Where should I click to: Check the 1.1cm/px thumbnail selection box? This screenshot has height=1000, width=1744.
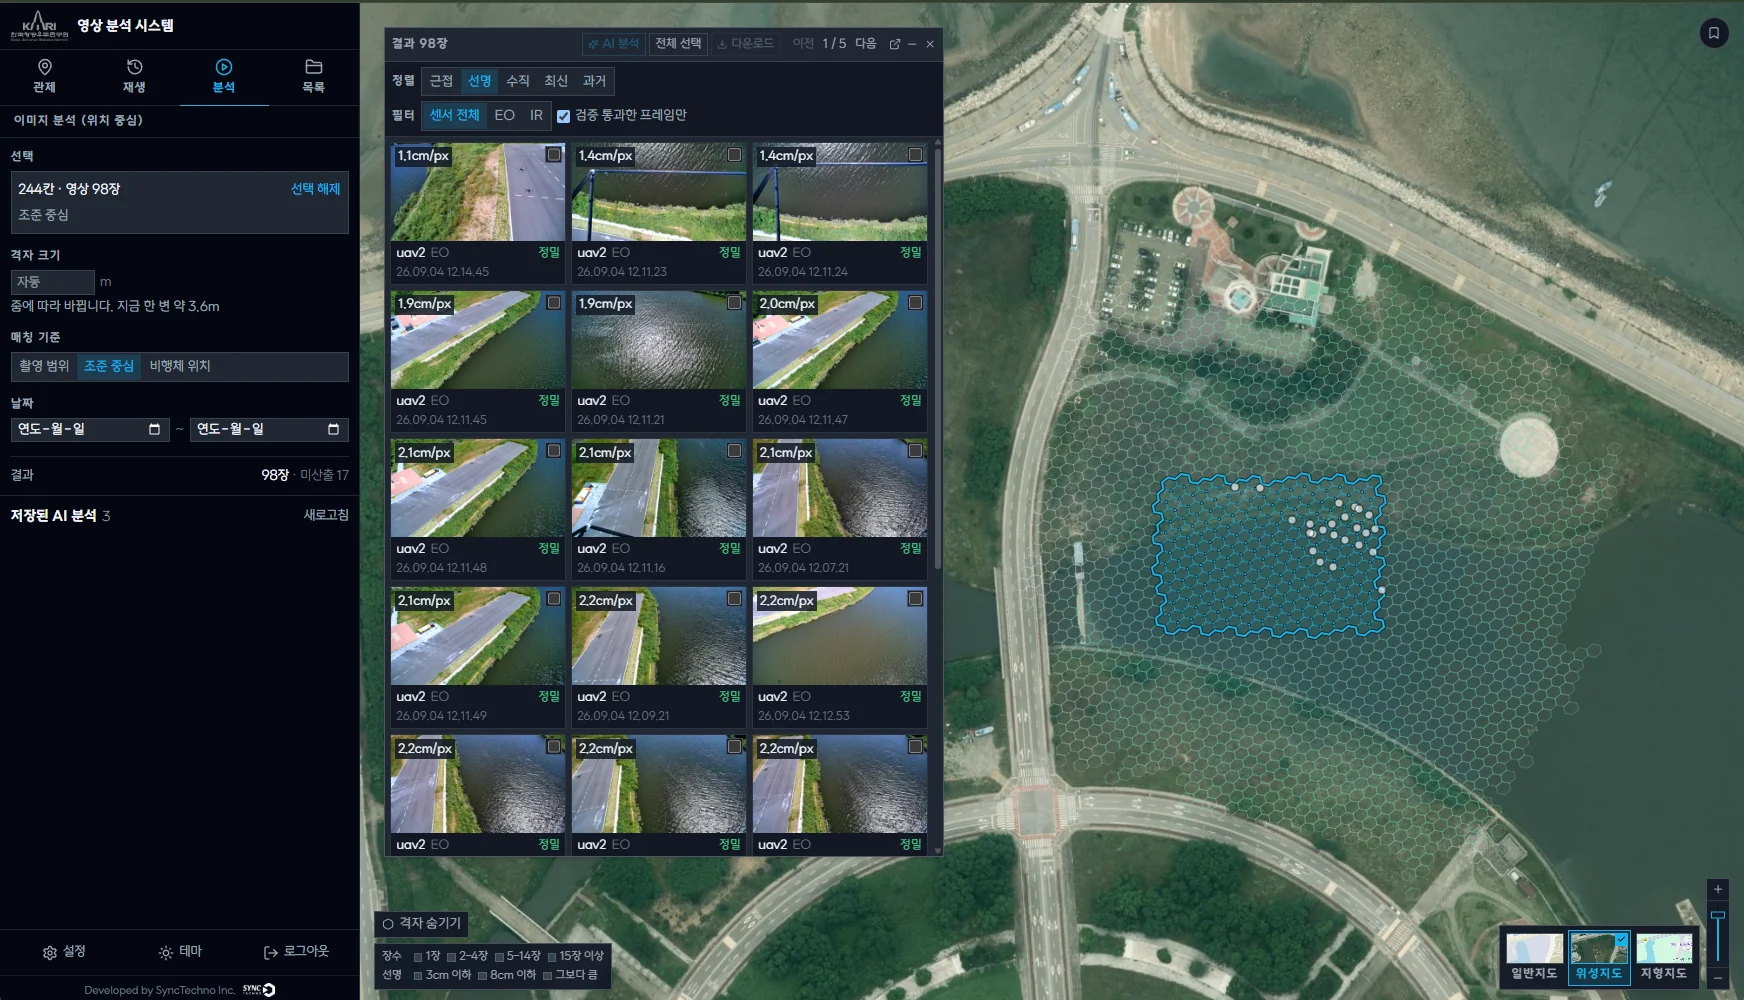[x=553, y=155]
